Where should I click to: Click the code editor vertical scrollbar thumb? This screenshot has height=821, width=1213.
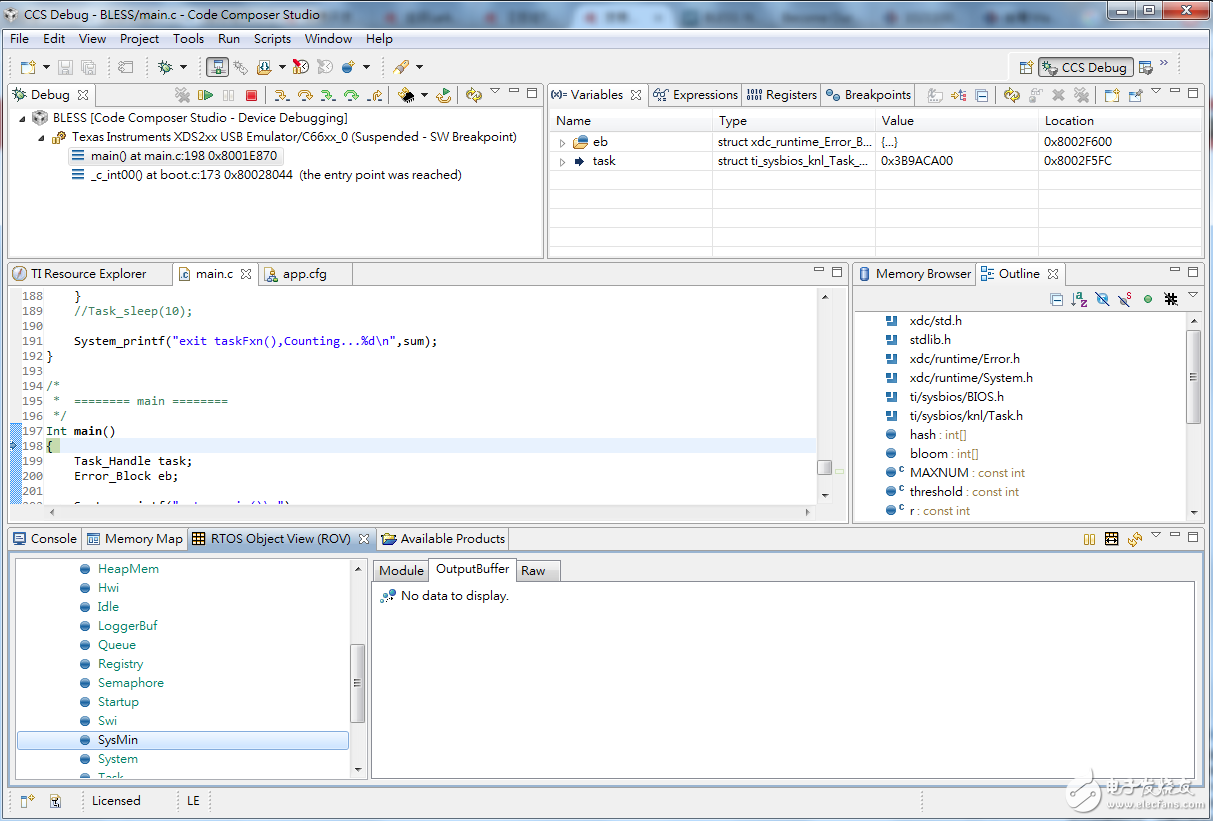(x=824, y=467)
